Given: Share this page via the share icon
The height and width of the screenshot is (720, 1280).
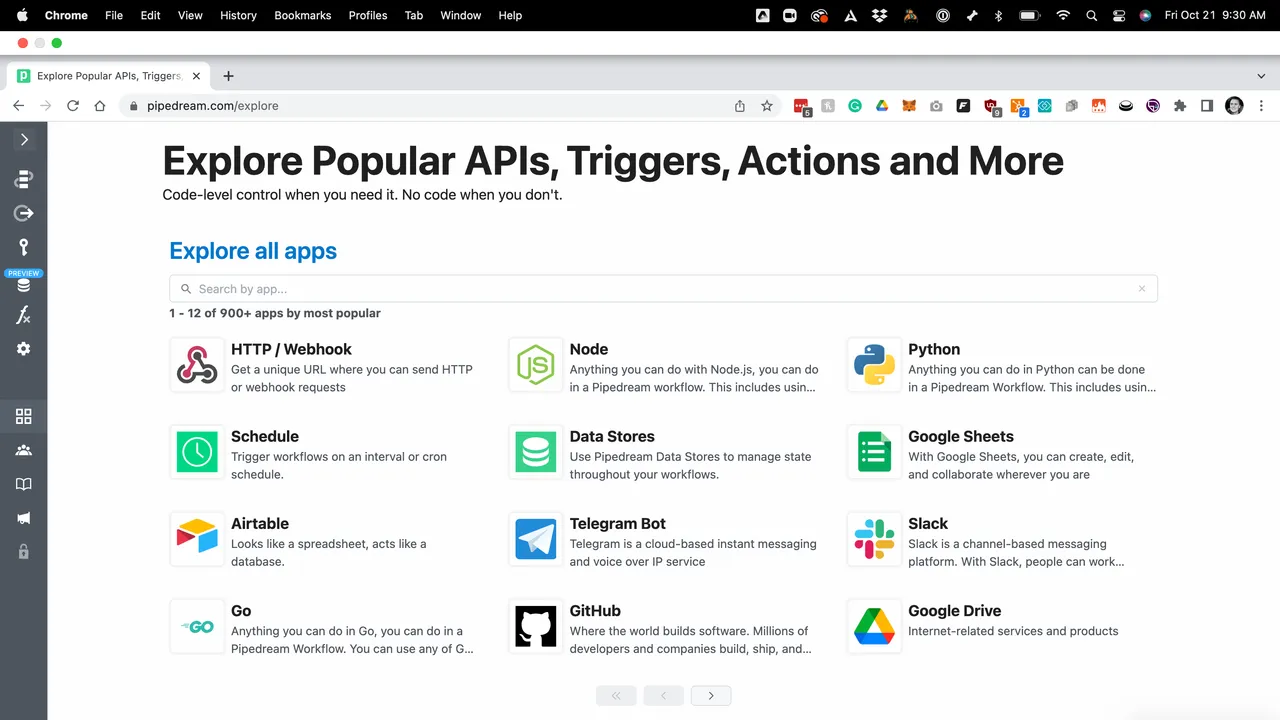Looking at the screenshot, I should [x=740, y=106].
